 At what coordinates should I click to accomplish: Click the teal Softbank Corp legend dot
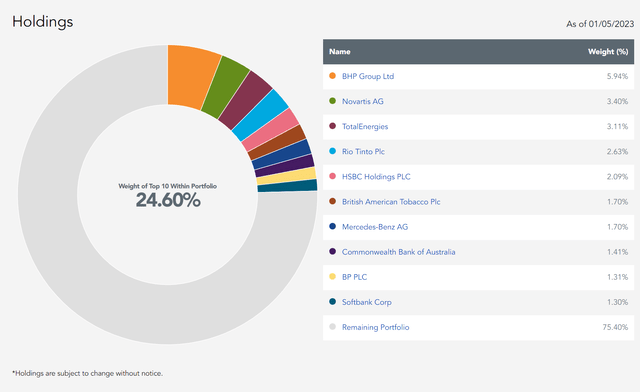(x=332, y=302)
